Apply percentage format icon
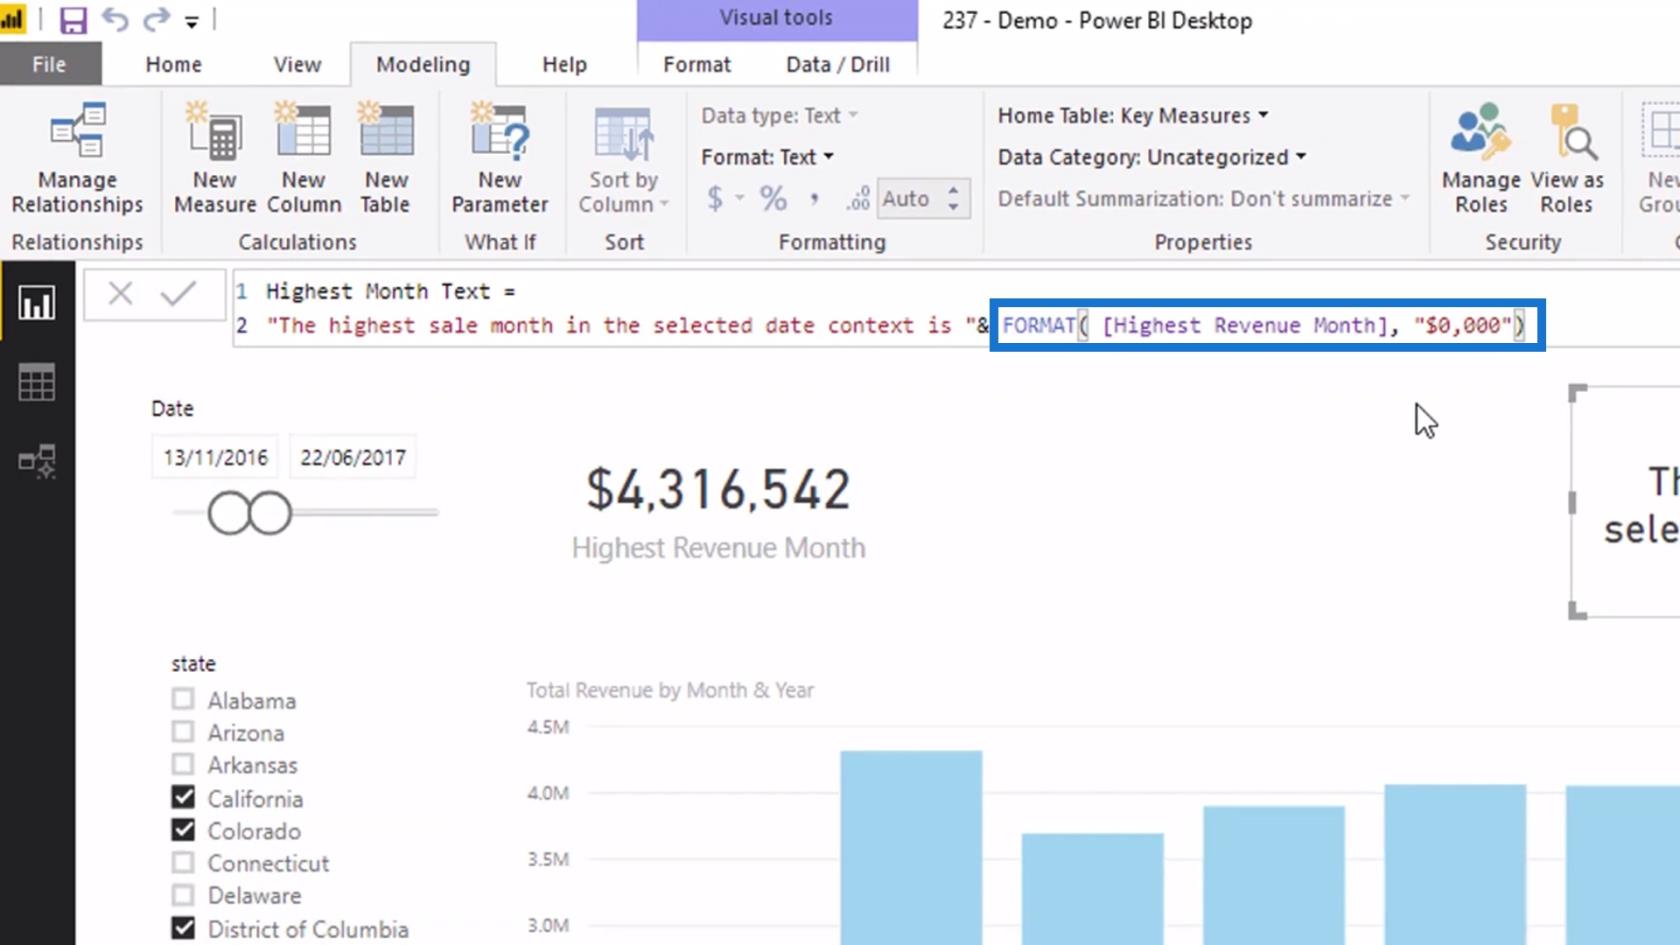 [x=773, y=198]
